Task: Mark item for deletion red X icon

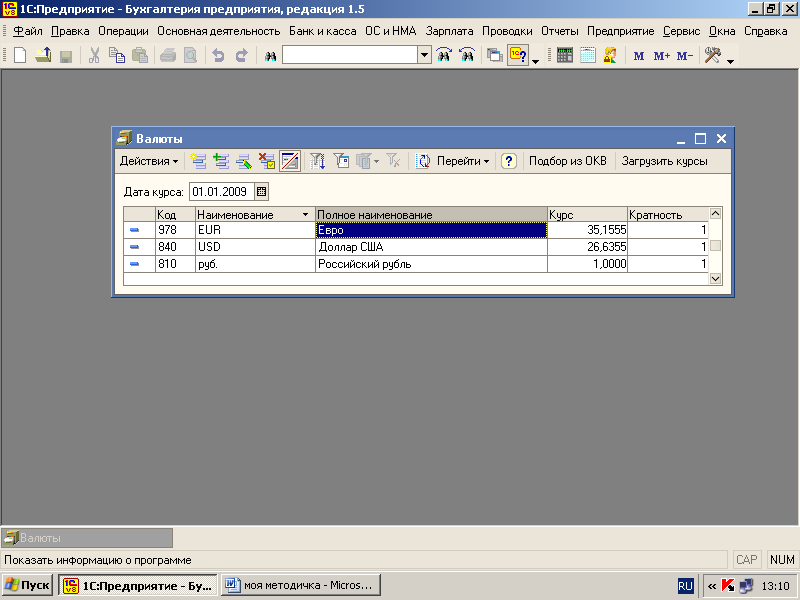Action: point(266,161)
